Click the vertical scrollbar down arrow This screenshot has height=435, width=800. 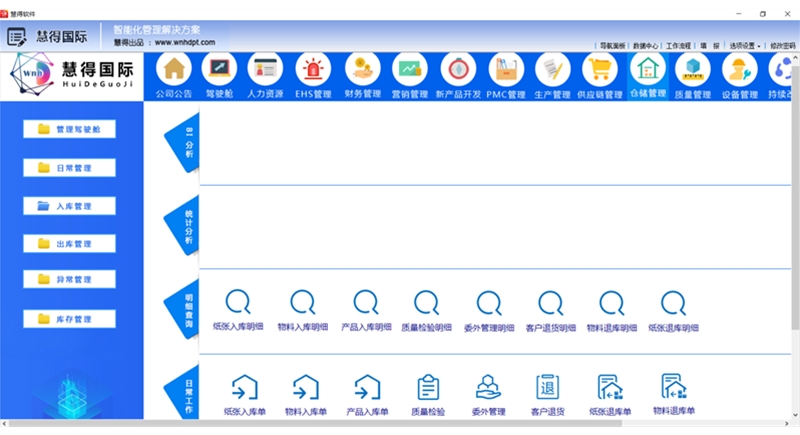(795, 415)
